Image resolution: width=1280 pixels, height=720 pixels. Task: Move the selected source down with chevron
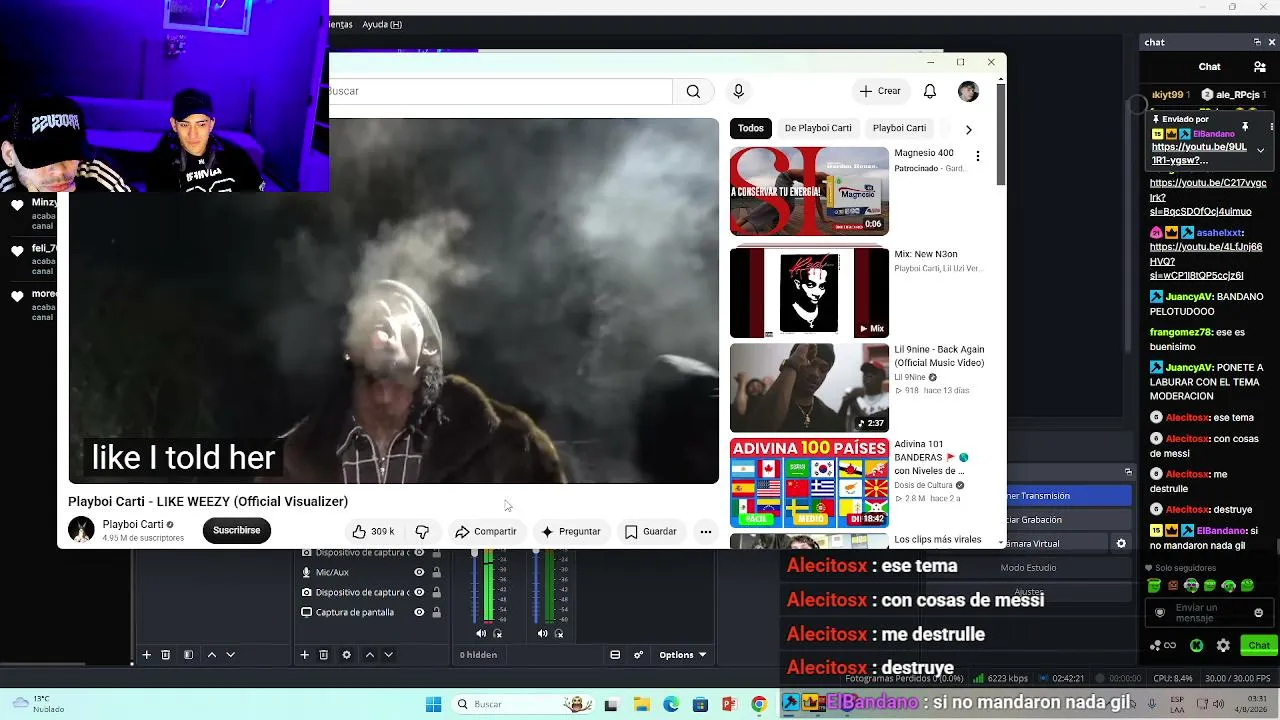pos(388,655)
